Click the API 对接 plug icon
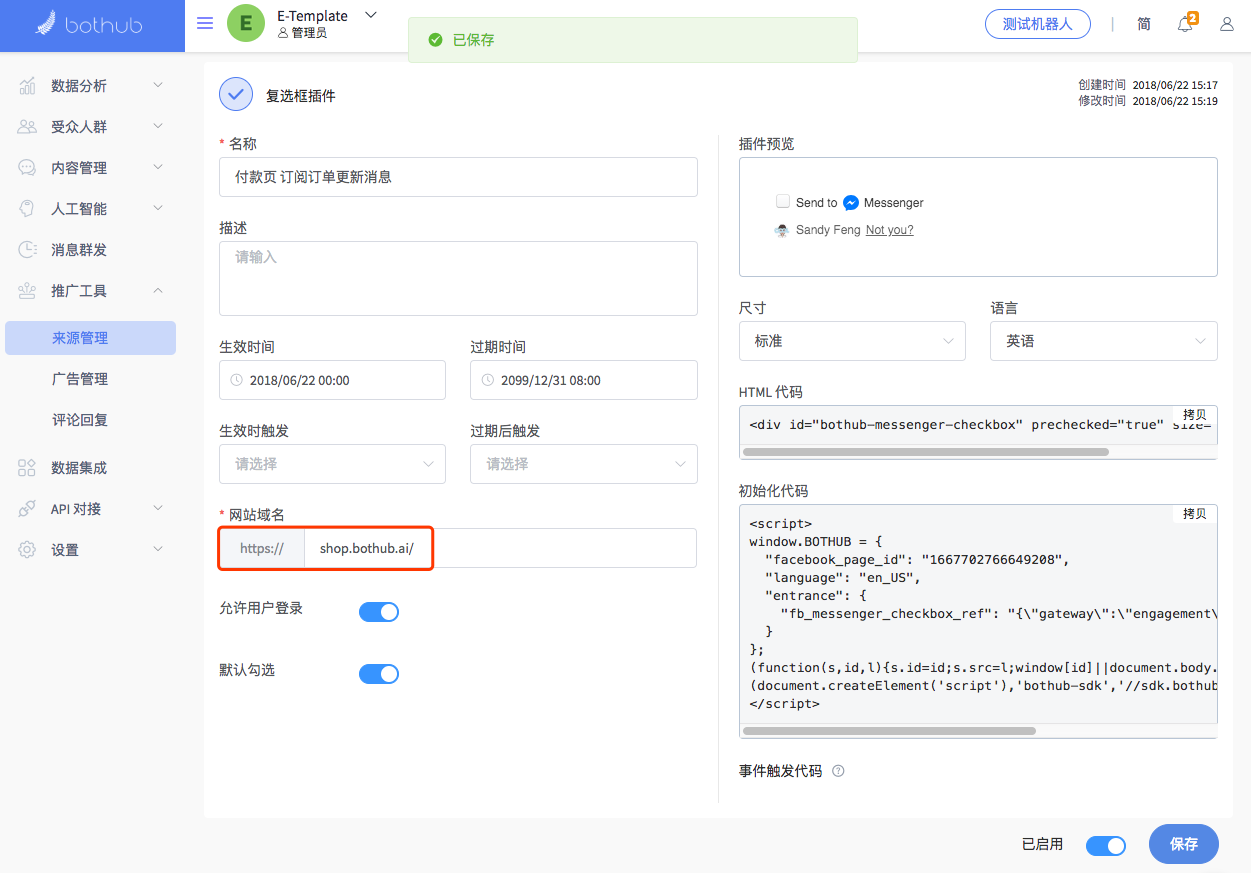 pos(27,509)
